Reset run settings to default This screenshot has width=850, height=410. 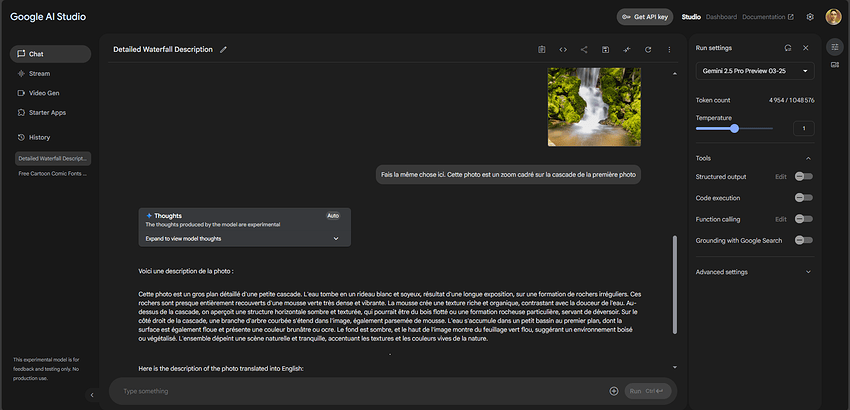tap(785, 47)
